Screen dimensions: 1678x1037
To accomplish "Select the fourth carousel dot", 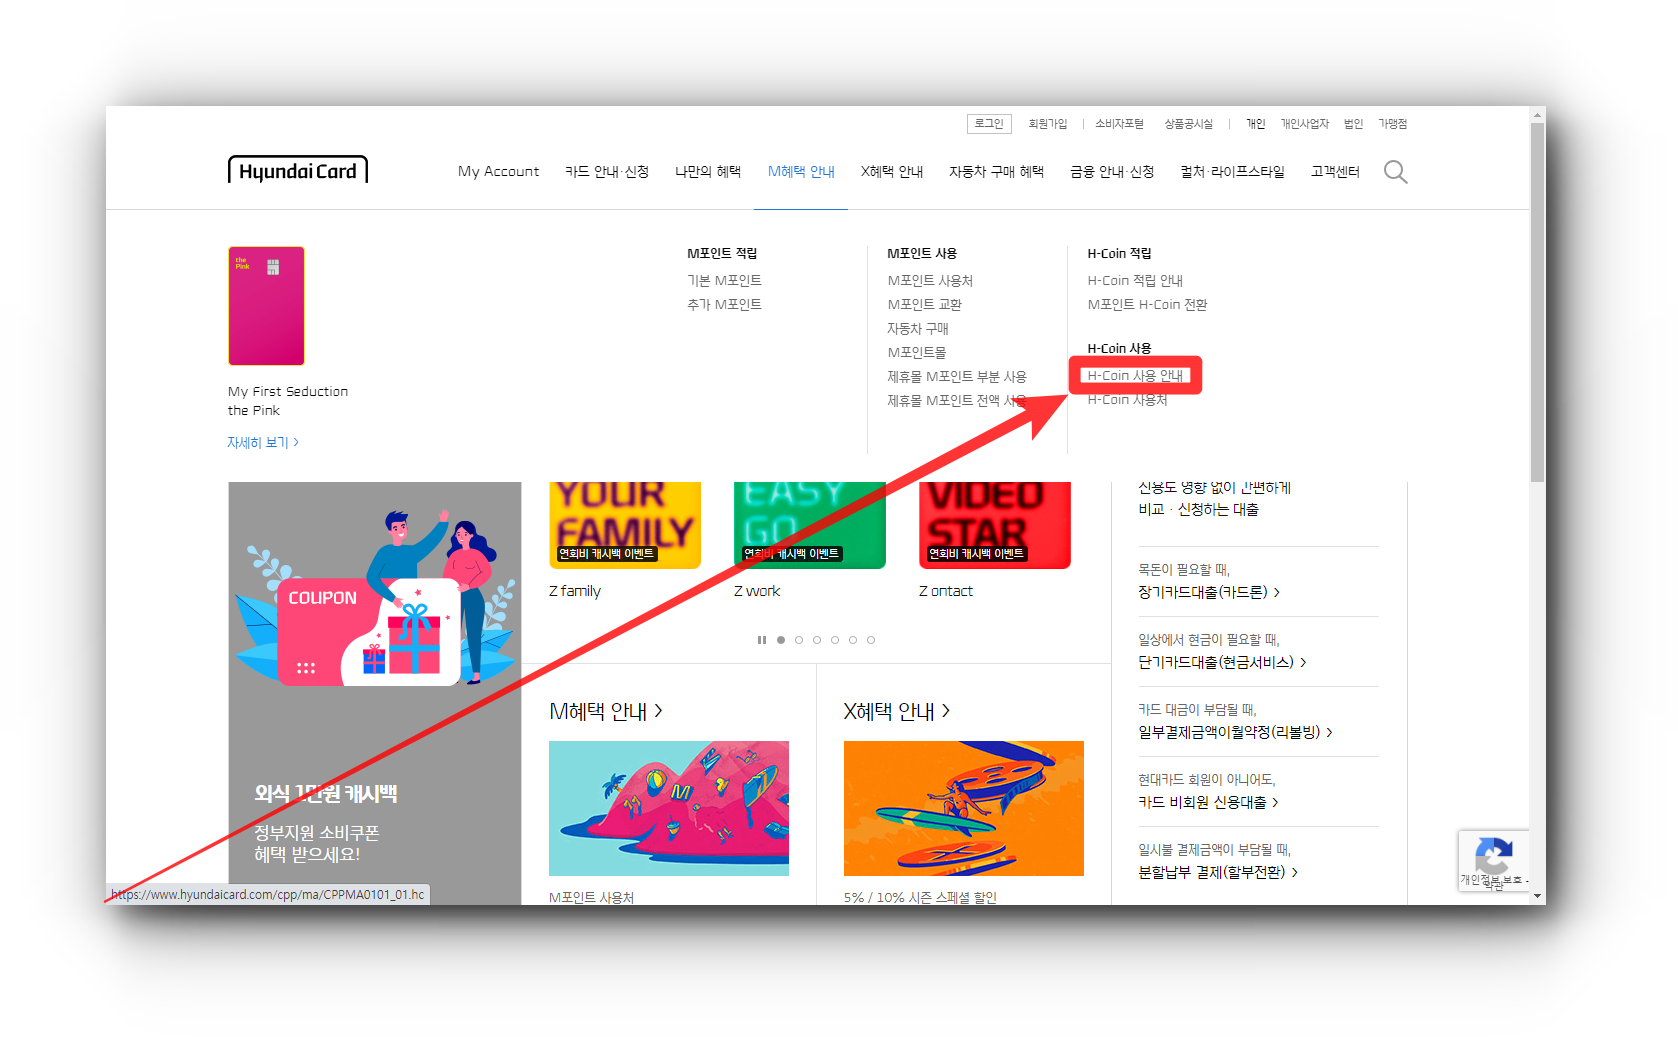I will pos(835,640).
